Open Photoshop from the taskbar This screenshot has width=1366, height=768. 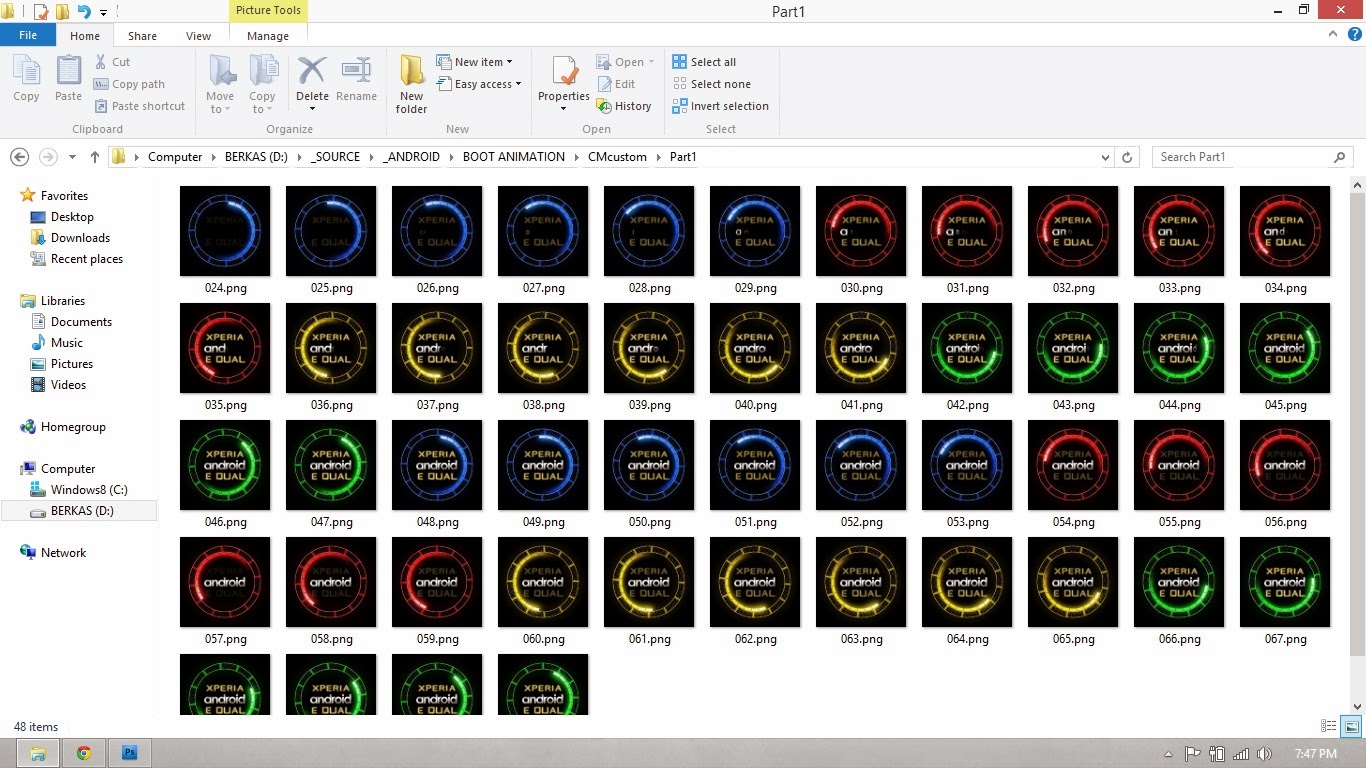pos(129,753)
